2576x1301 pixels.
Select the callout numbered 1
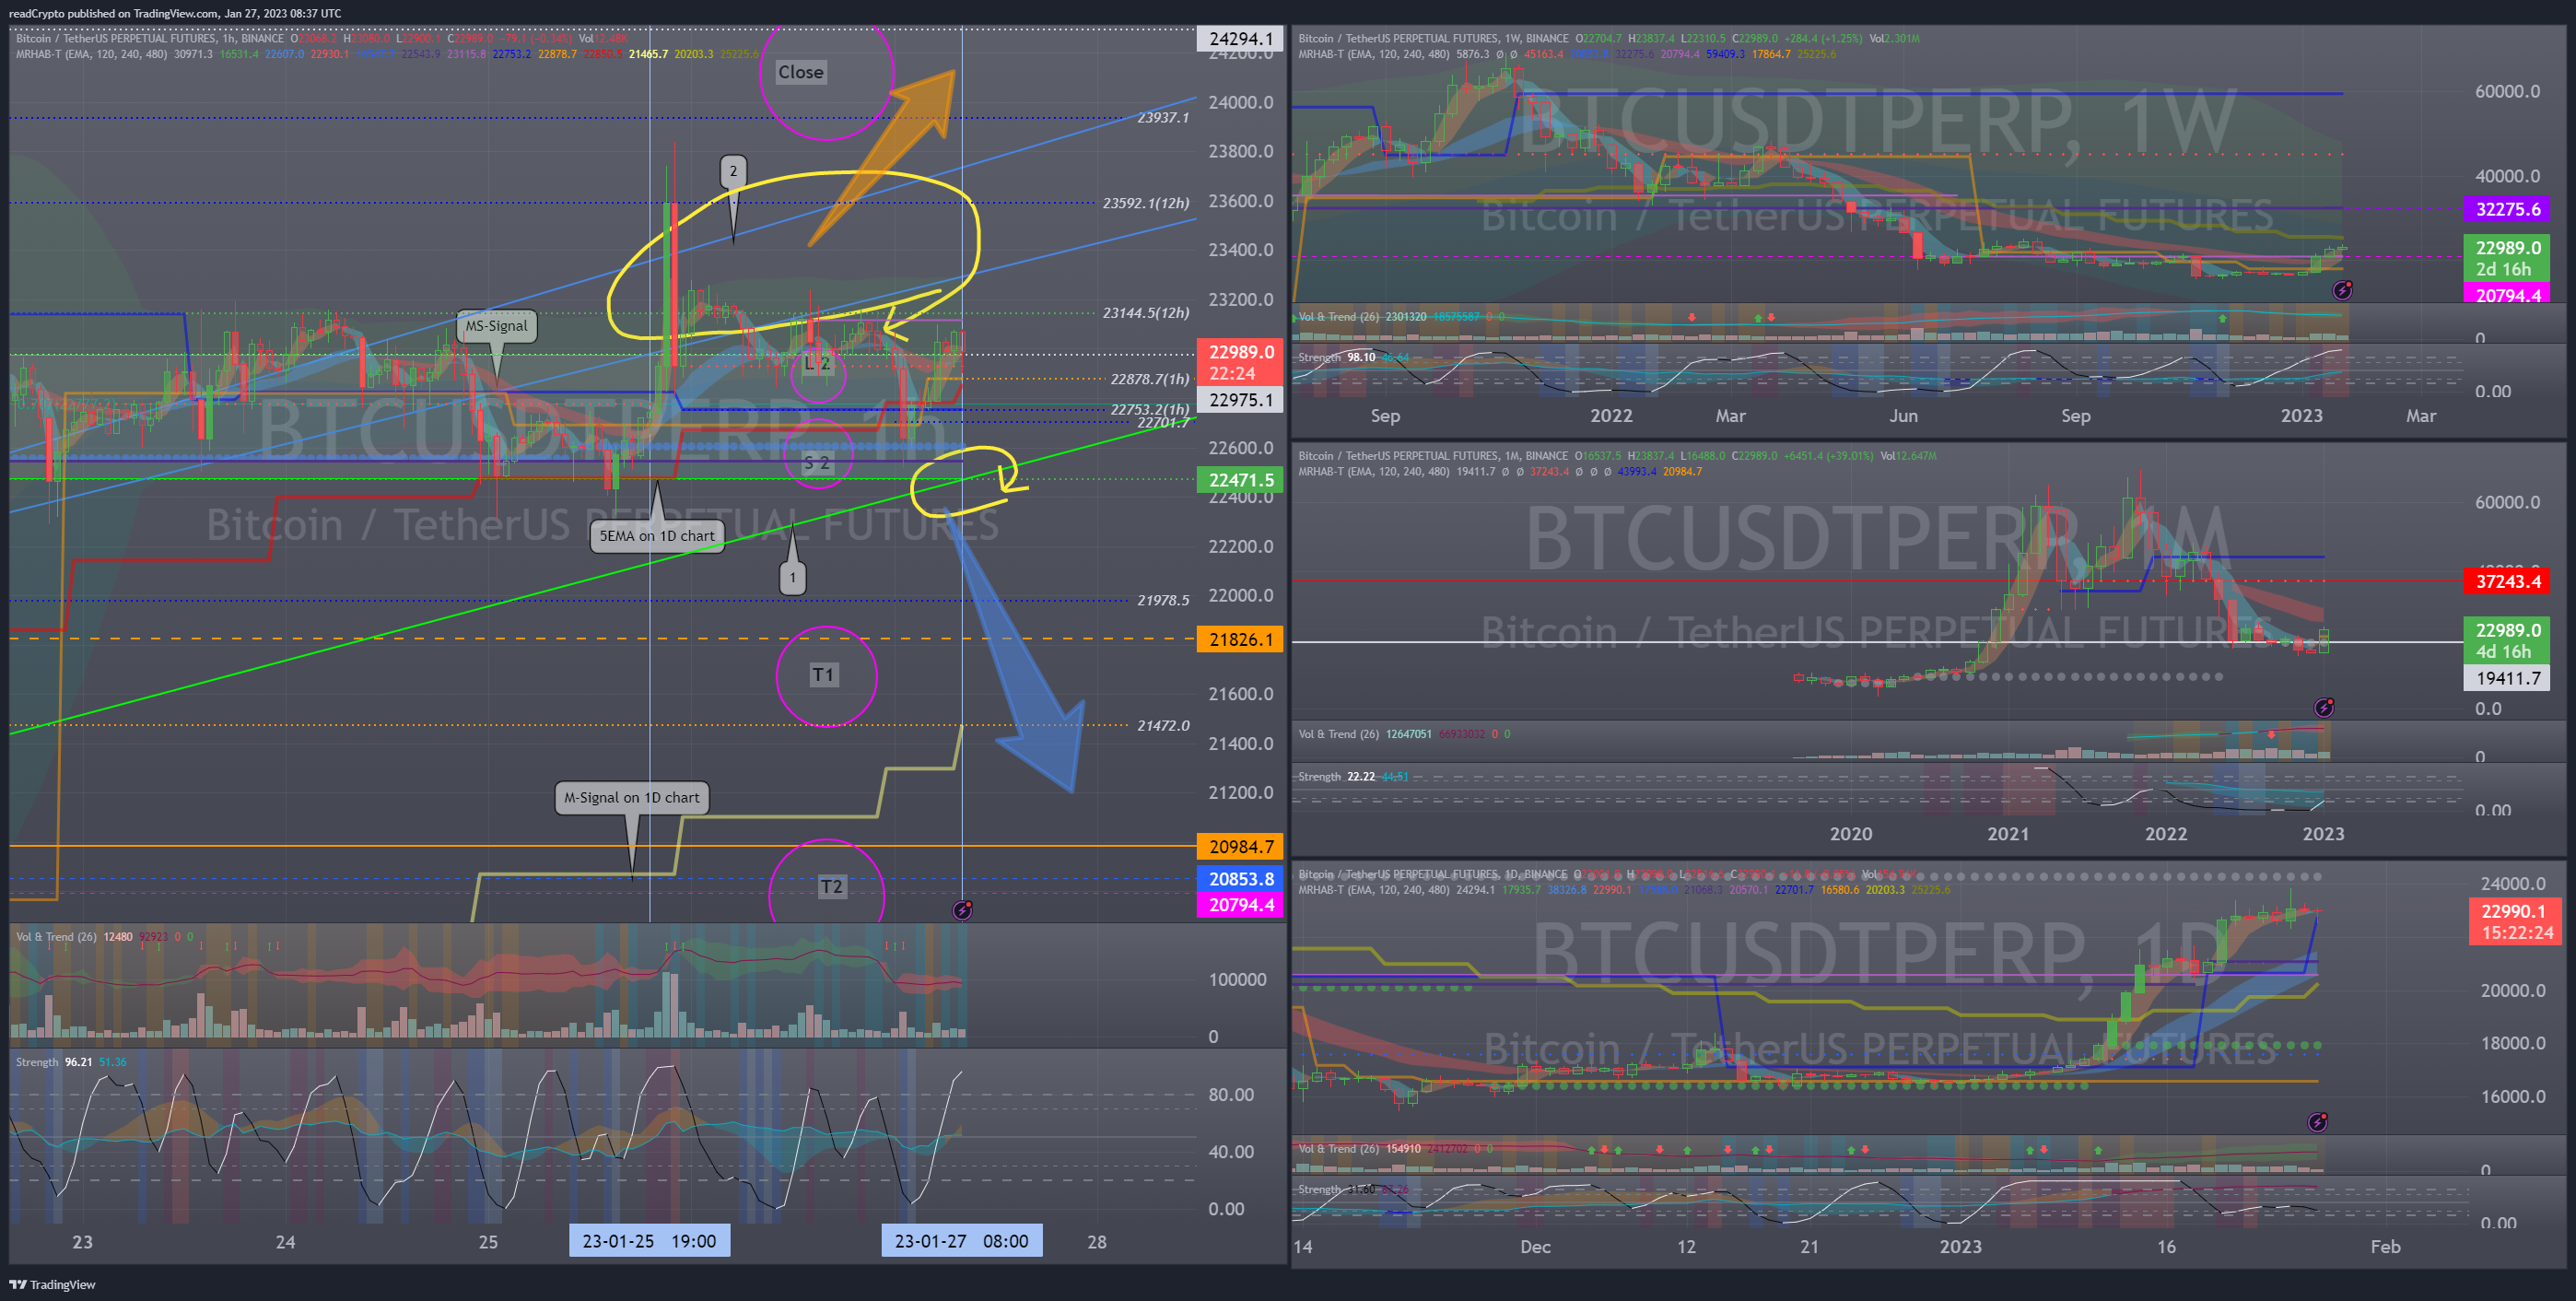coord(793,577)
